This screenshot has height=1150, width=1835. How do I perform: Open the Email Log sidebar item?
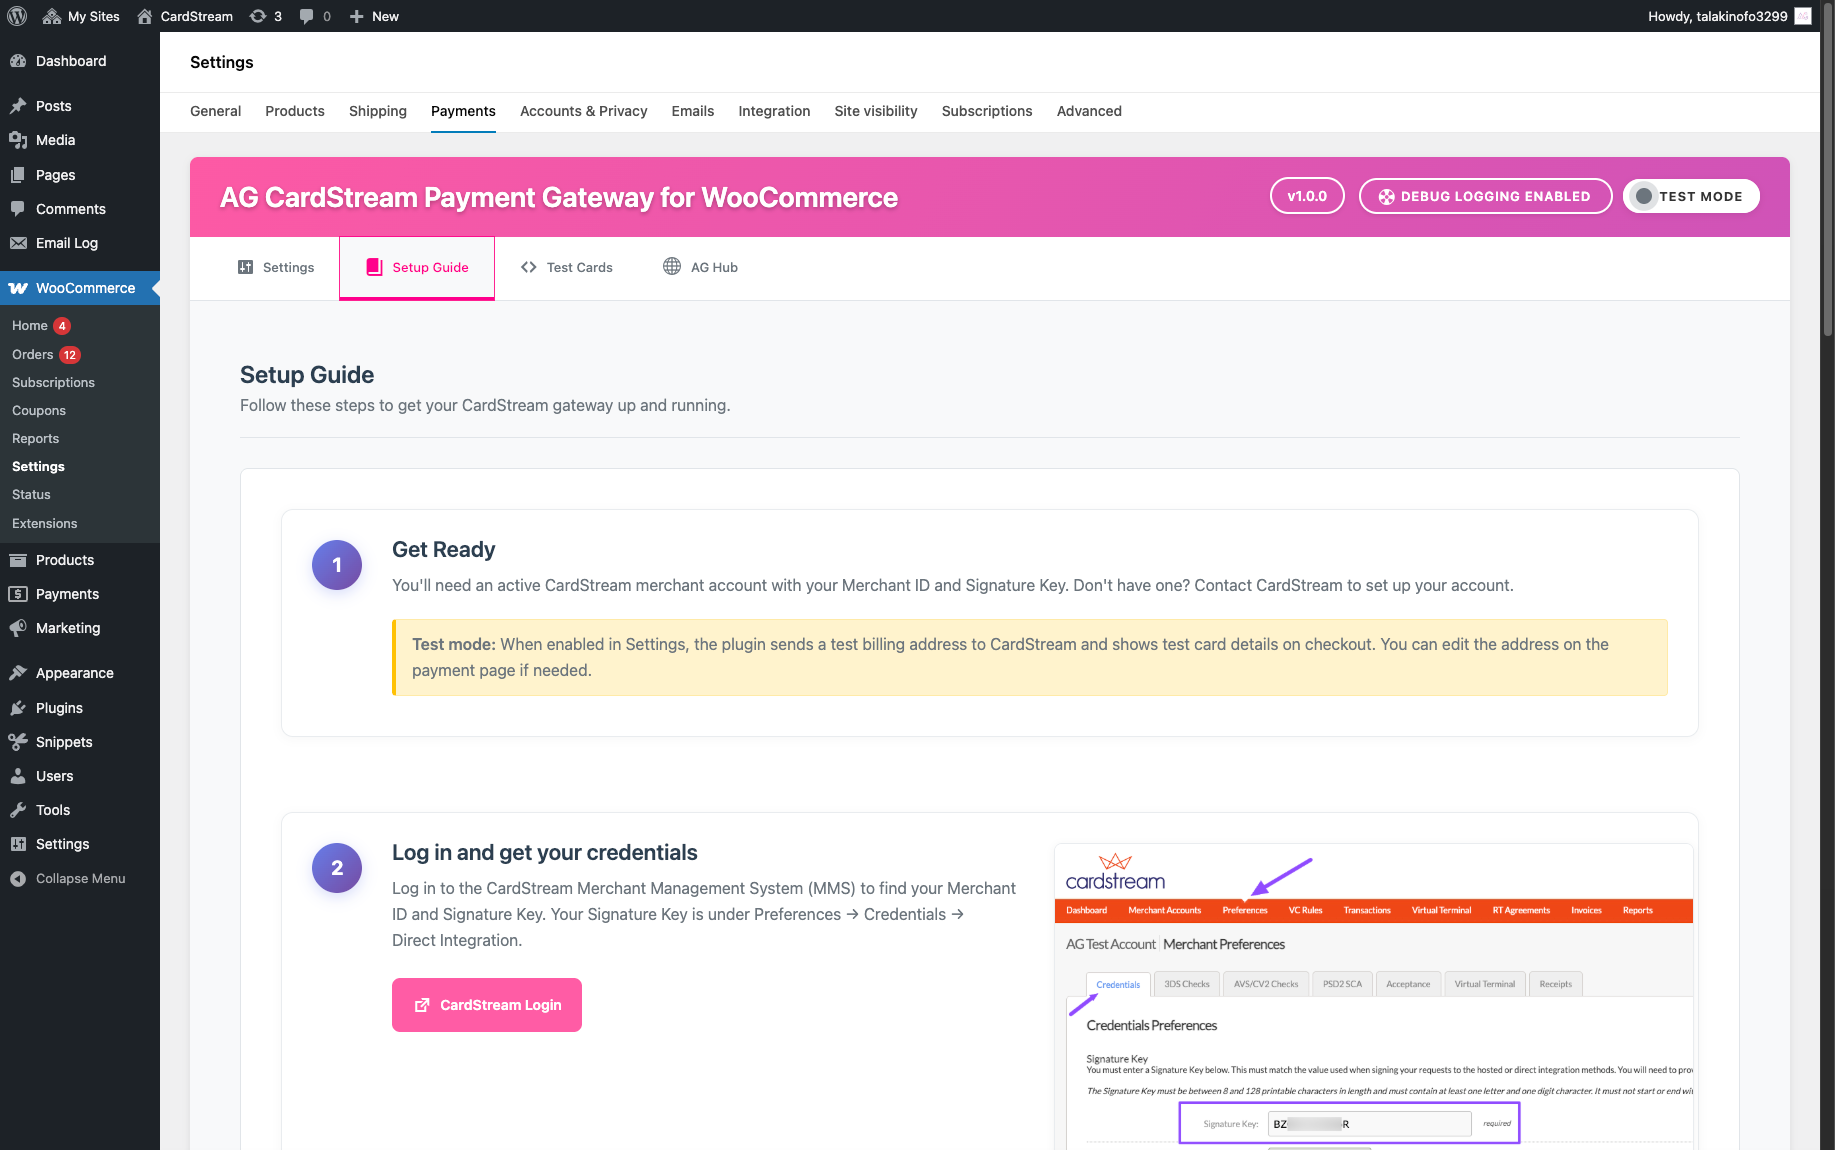pos(66,243)
